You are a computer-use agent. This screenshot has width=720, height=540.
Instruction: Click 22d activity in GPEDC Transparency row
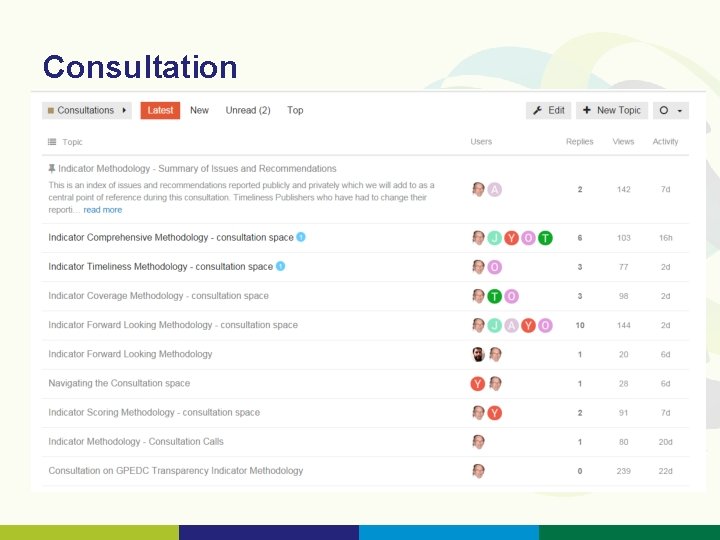click(665, 471)
